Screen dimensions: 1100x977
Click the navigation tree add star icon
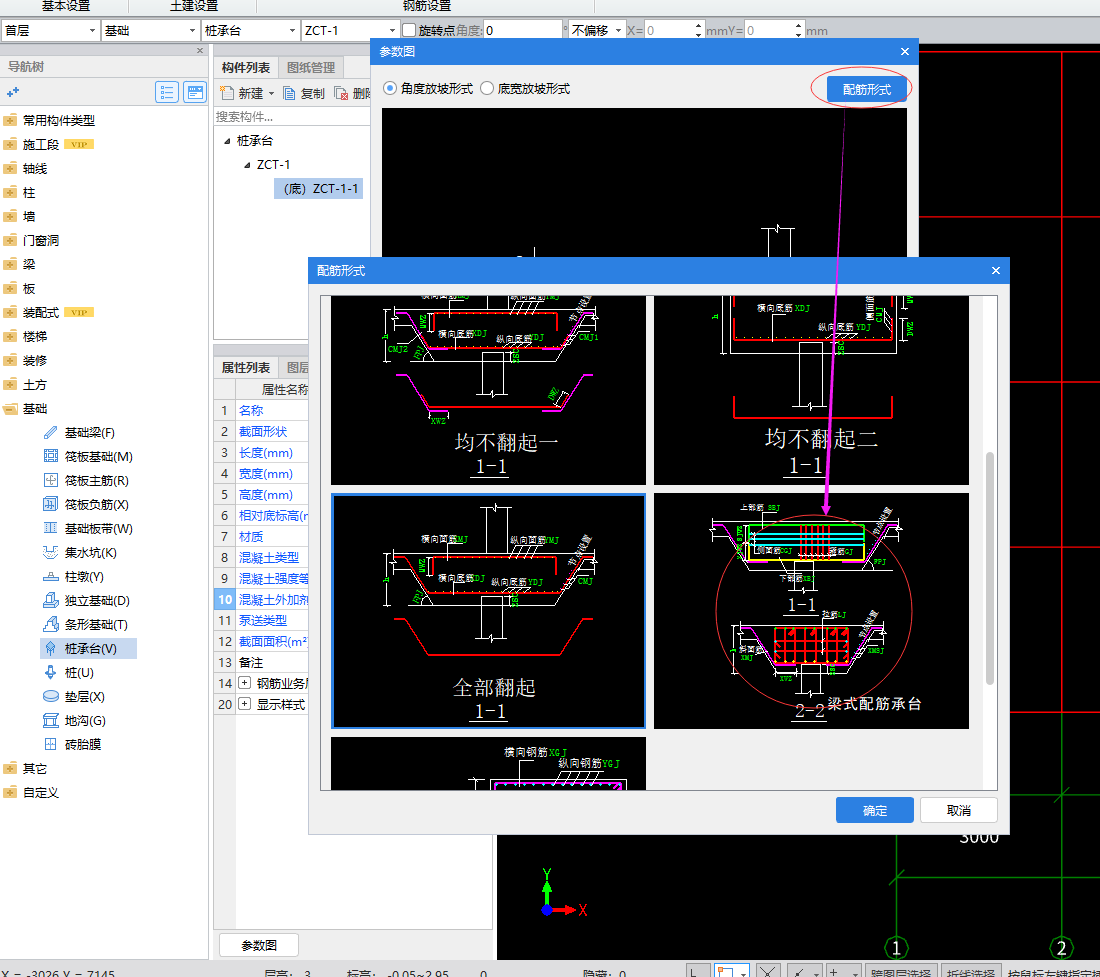click(13, 92)
